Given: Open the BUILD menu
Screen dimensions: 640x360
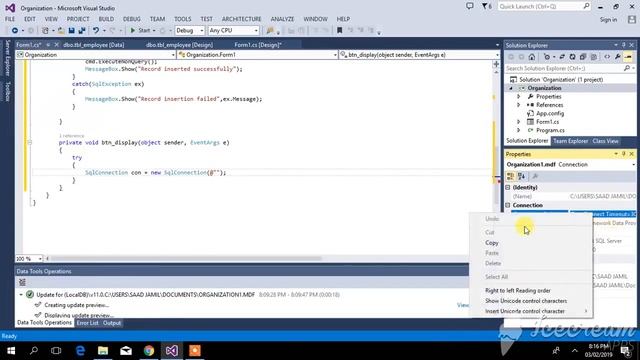Looking at the screenshot, I should tap(106, 19).
